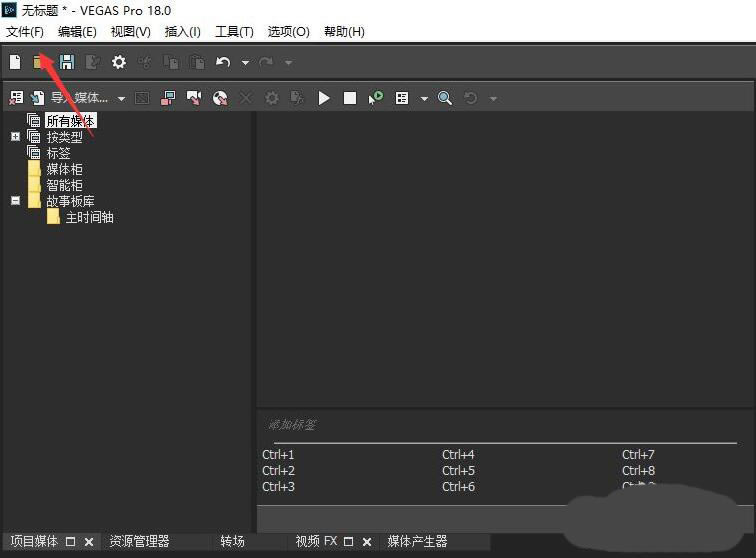Viewport: 756px width, 558px height.
Task: Click the Ctrl+6 tag shortcut
Action: pos(458,487)
